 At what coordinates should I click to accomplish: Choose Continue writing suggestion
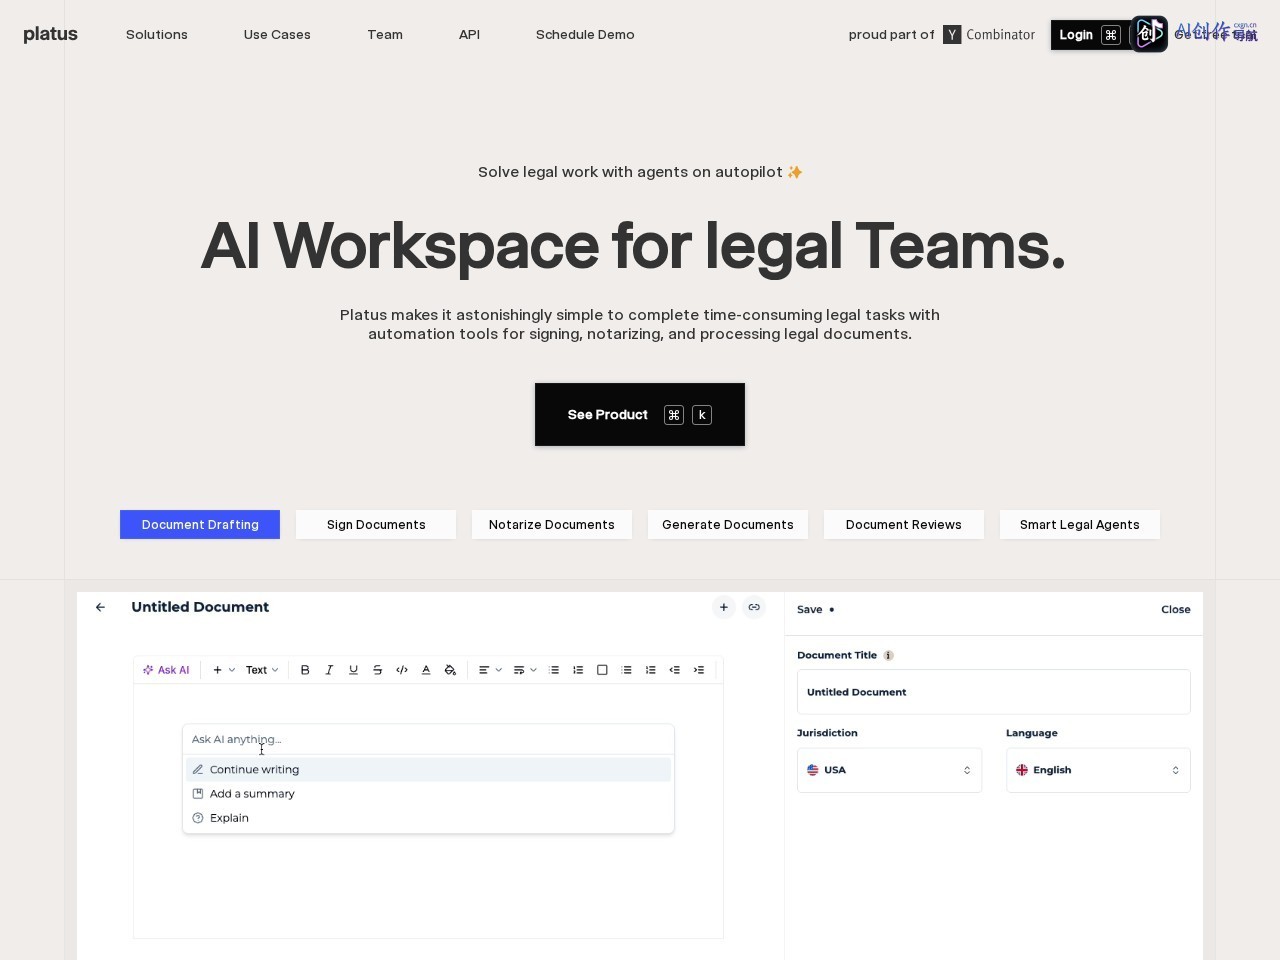[428, 769]
